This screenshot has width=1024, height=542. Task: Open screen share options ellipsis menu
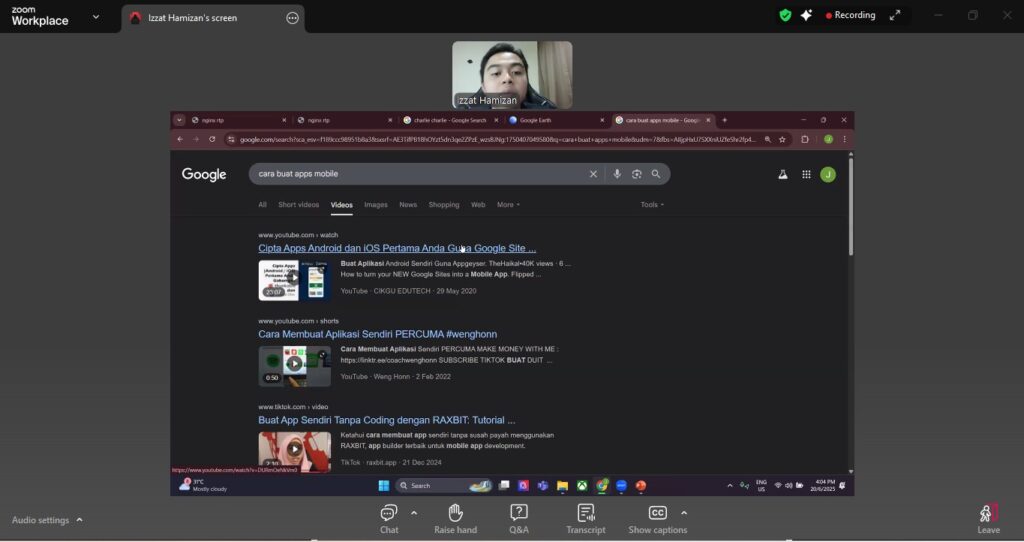pyautogui.click(x=293, y=18)
